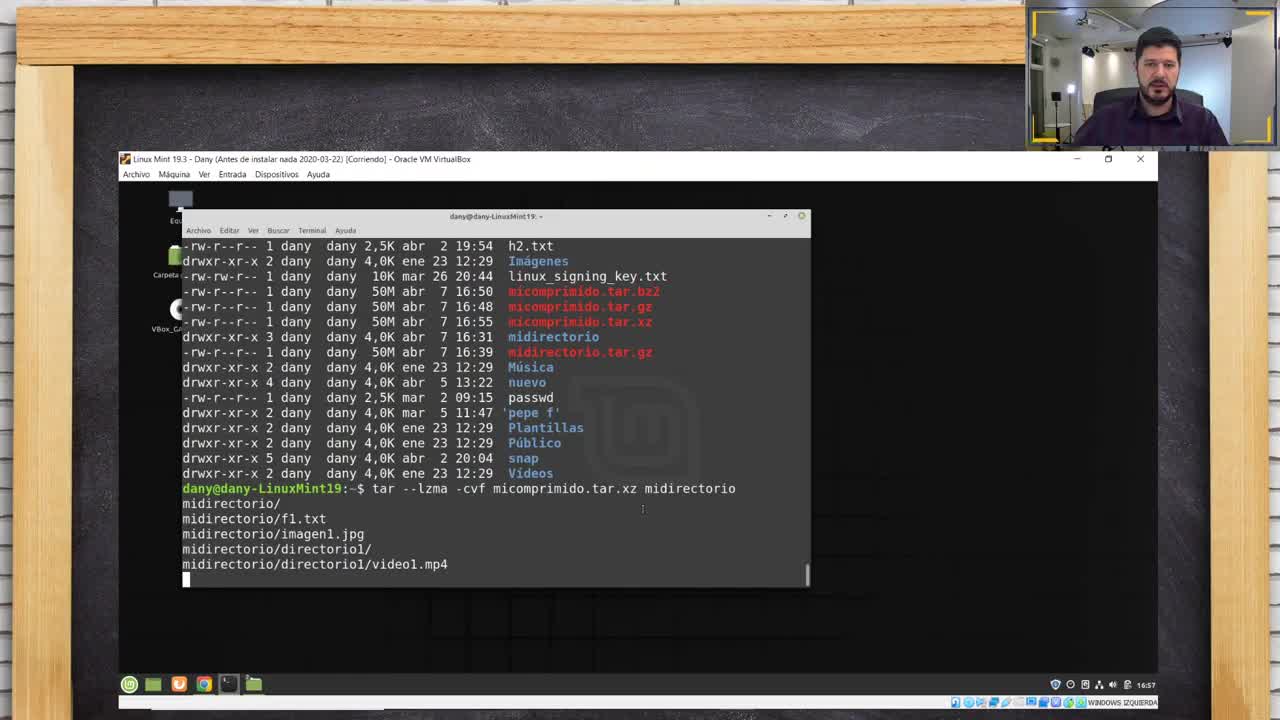Viewport: 1280px width, 720px height.
Task: Click the update manager shield icon
Action: click(1055, 685)
